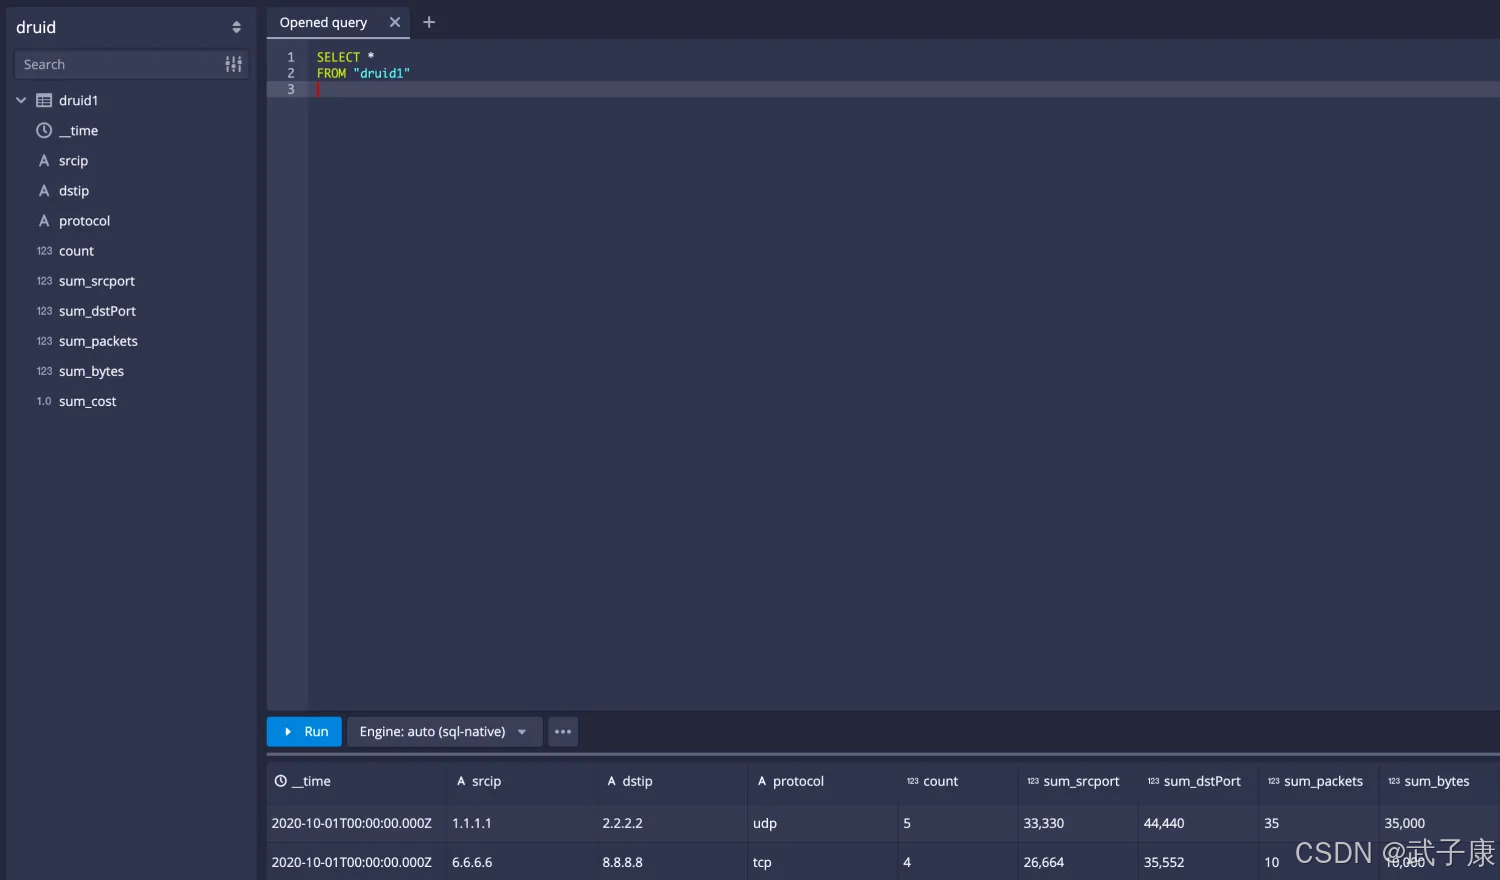The width and height of the screenshot is (1500, 880).
Task: Click the count column header in results
Action: click(x=940, y=781)
